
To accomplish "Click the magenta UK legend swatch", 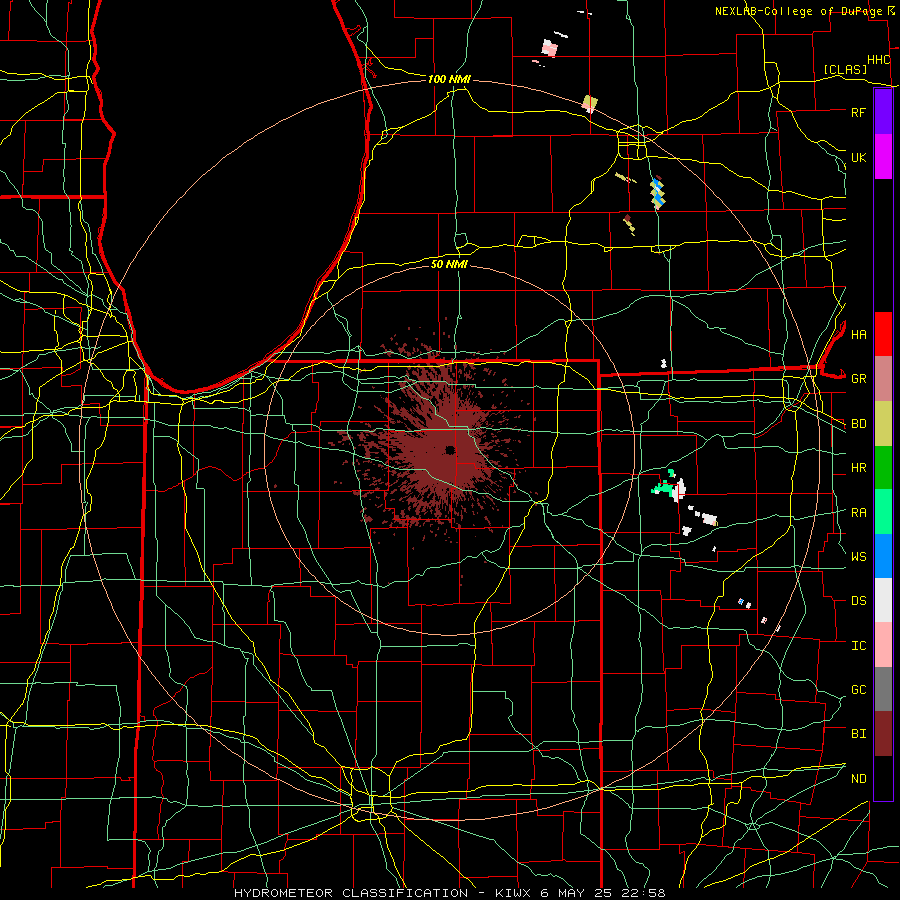I will click(883, 157).
